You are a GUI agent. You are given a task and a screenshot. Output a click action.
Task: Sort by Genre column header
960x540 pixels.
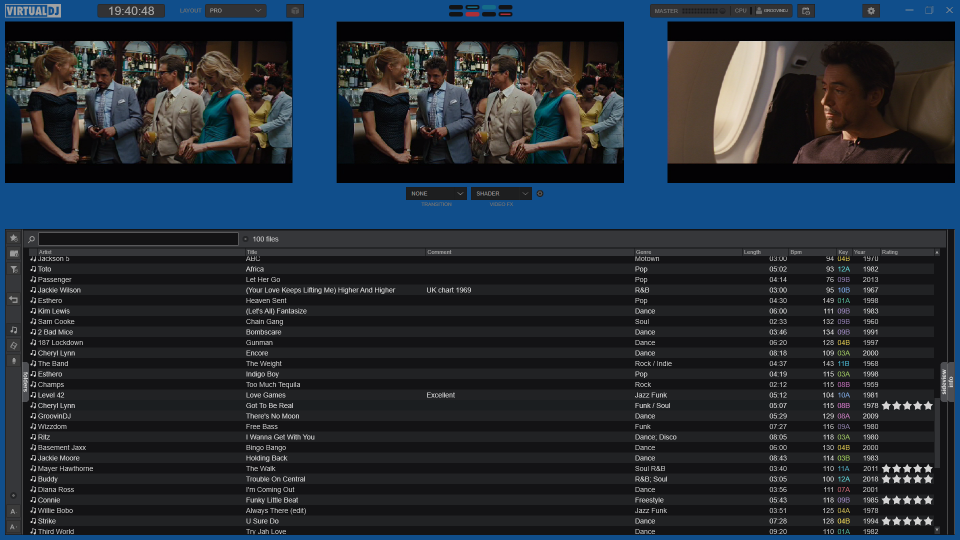tap(687, 252)
